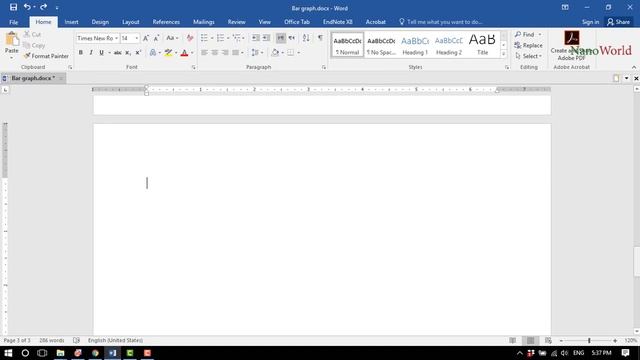
Task: Click the Find button
Action: coord(525,35)
